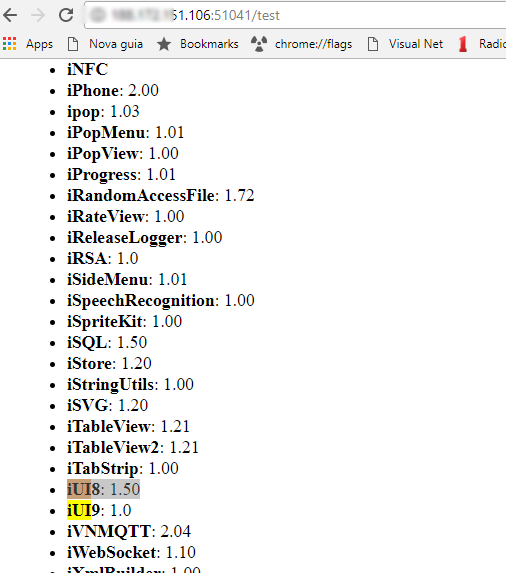Click the iRSA: 1.0 entry
The width and height of the screenshot is (506, 573).
click(103, 258)
